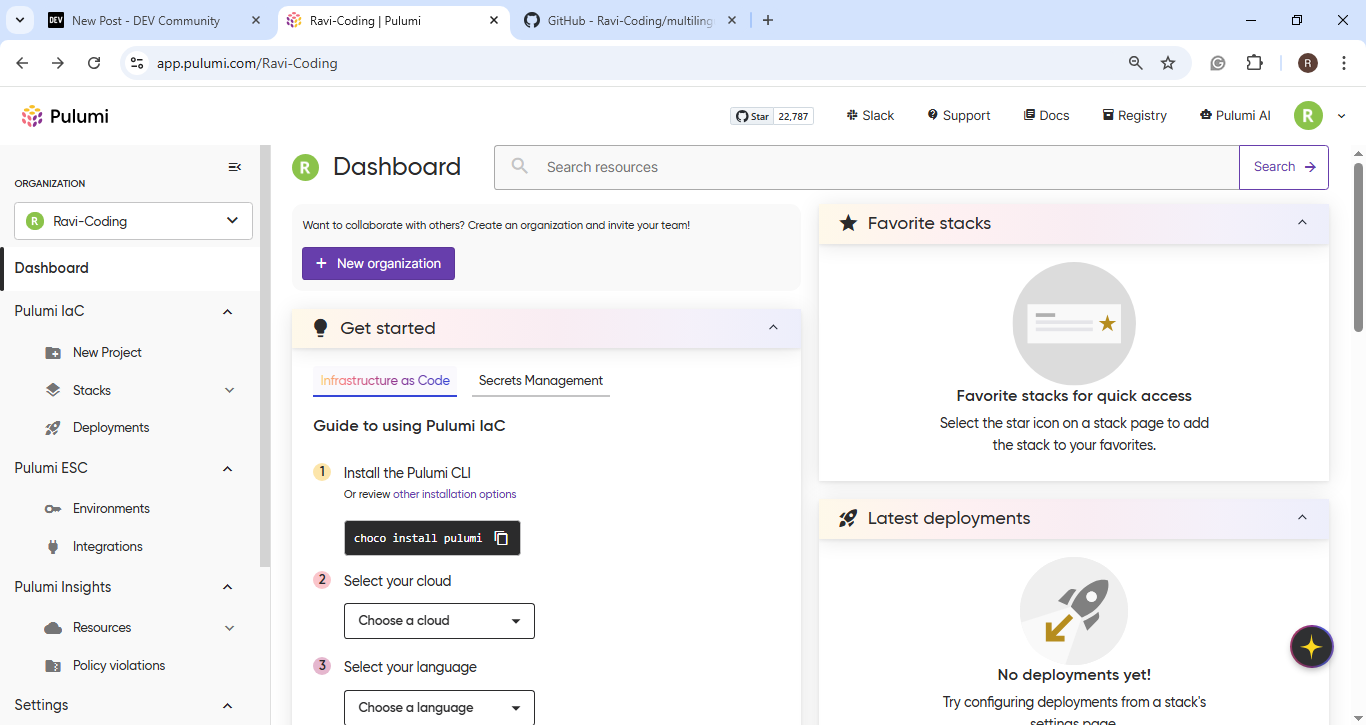Open Deployments in the sidebar
The height and width of the screenshot is (725, 1366).
111,428
